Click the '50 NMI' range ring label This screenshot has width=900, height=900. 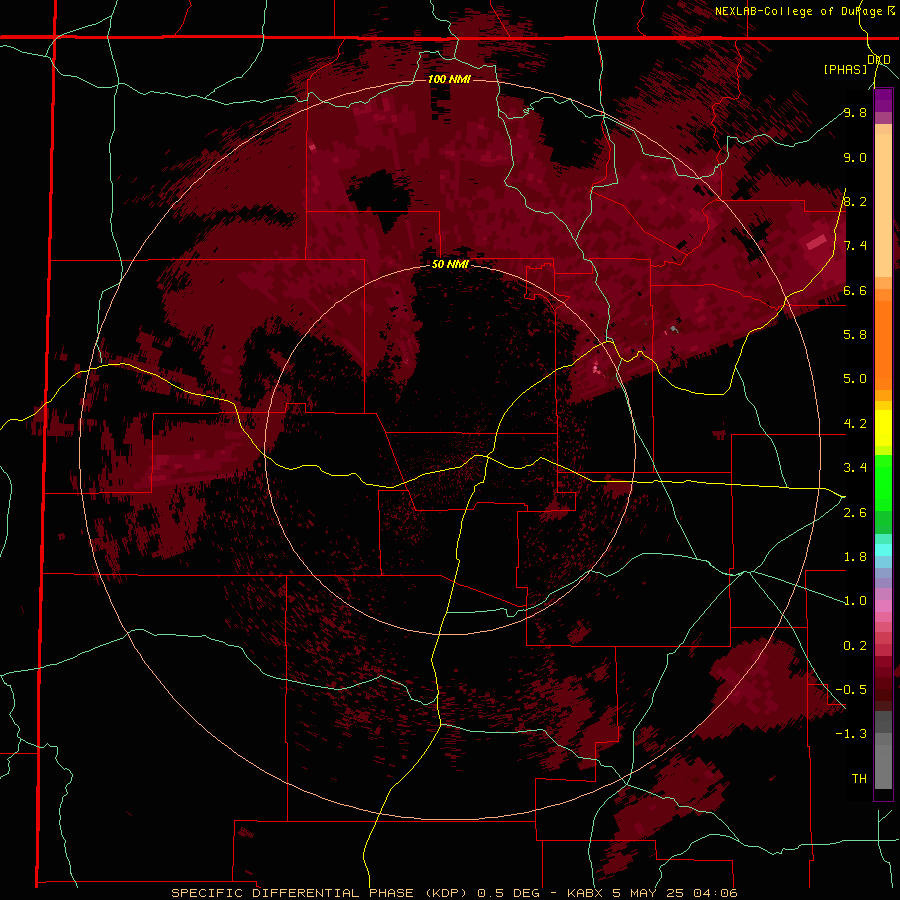450,265
